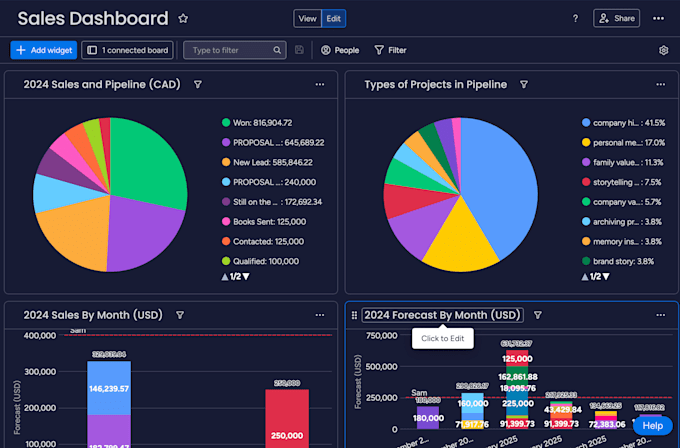Open options menu of 2024 Forecast By Month widget
Image resolution: width=680 pixels, height=448 pixels.
(660, 315)
